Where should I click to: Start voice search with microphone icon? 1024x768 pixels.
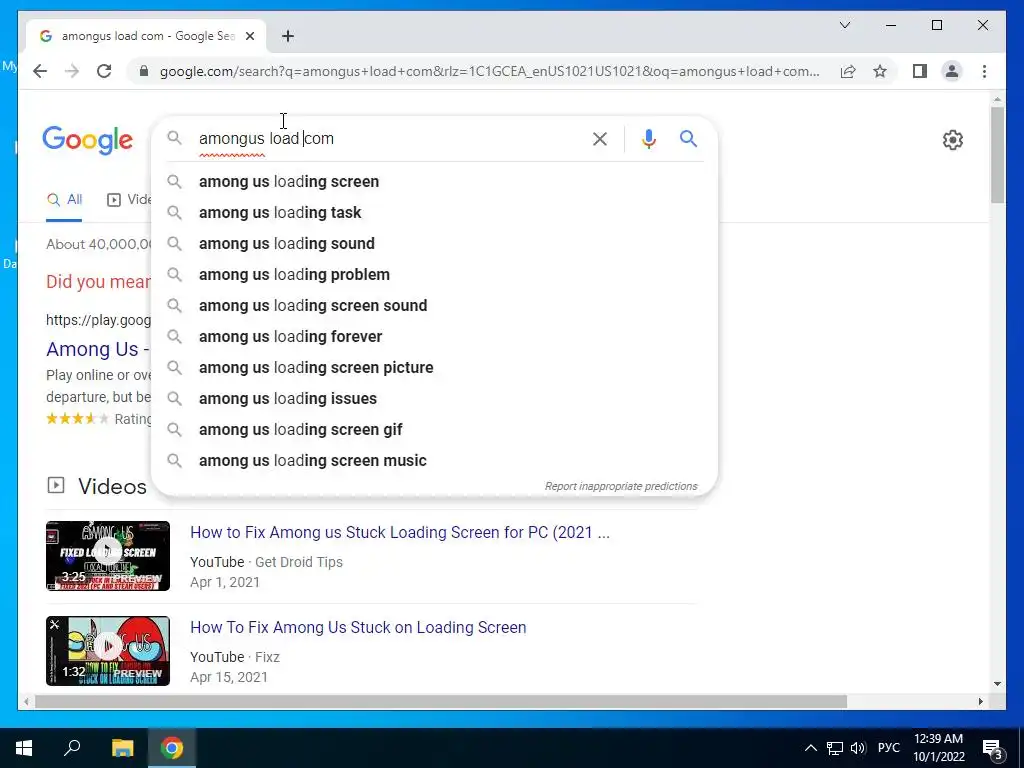tap(648, 138)
